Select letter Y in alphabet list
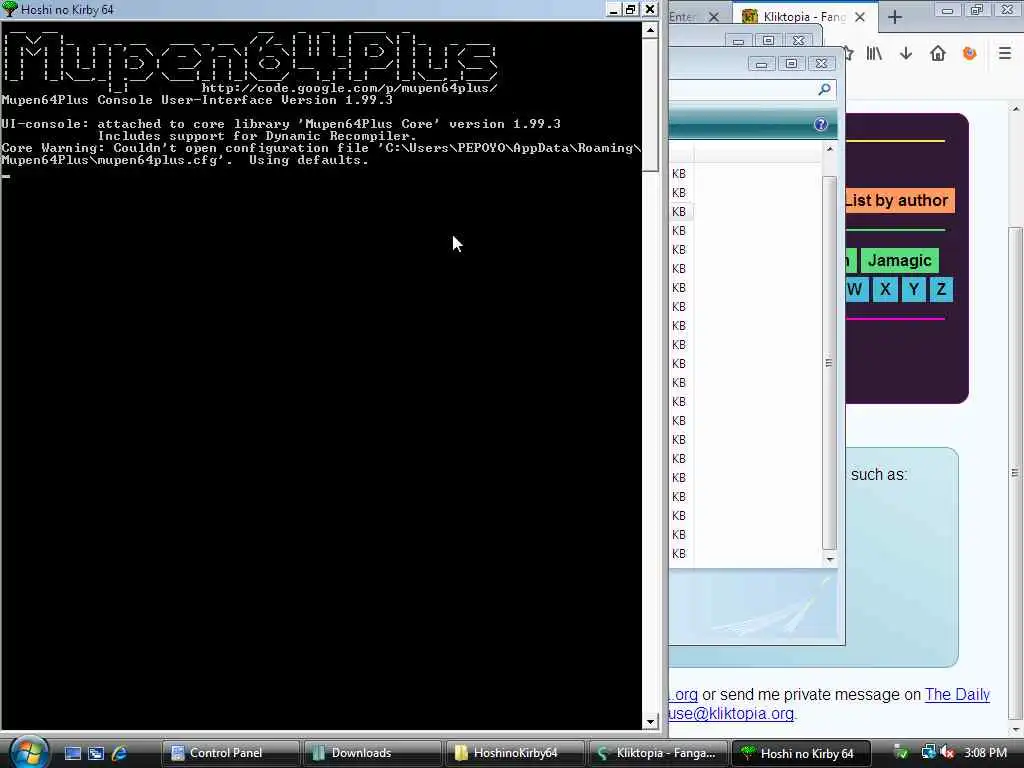The image size is (1024, 768). [x=914, y=289]
